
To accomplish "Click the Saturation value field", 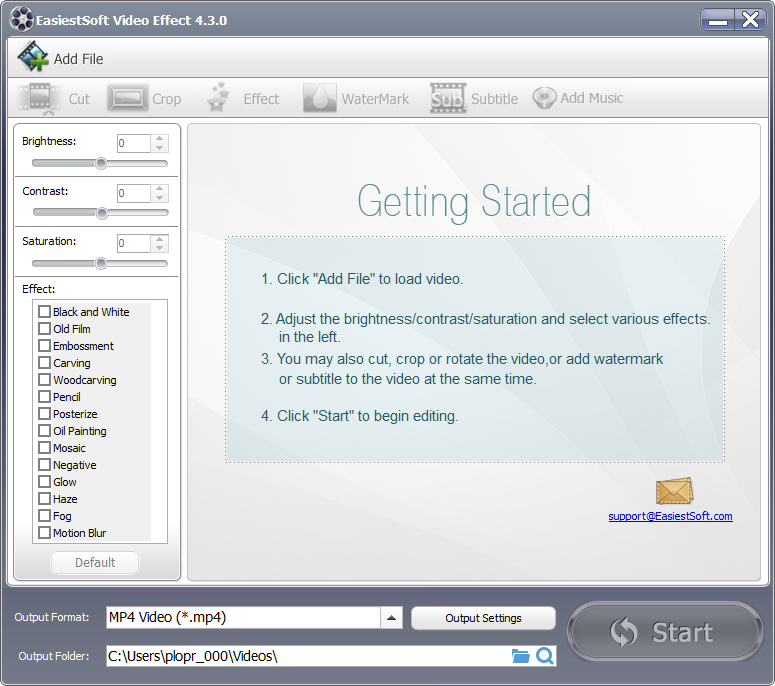I will tap(133, 243).
